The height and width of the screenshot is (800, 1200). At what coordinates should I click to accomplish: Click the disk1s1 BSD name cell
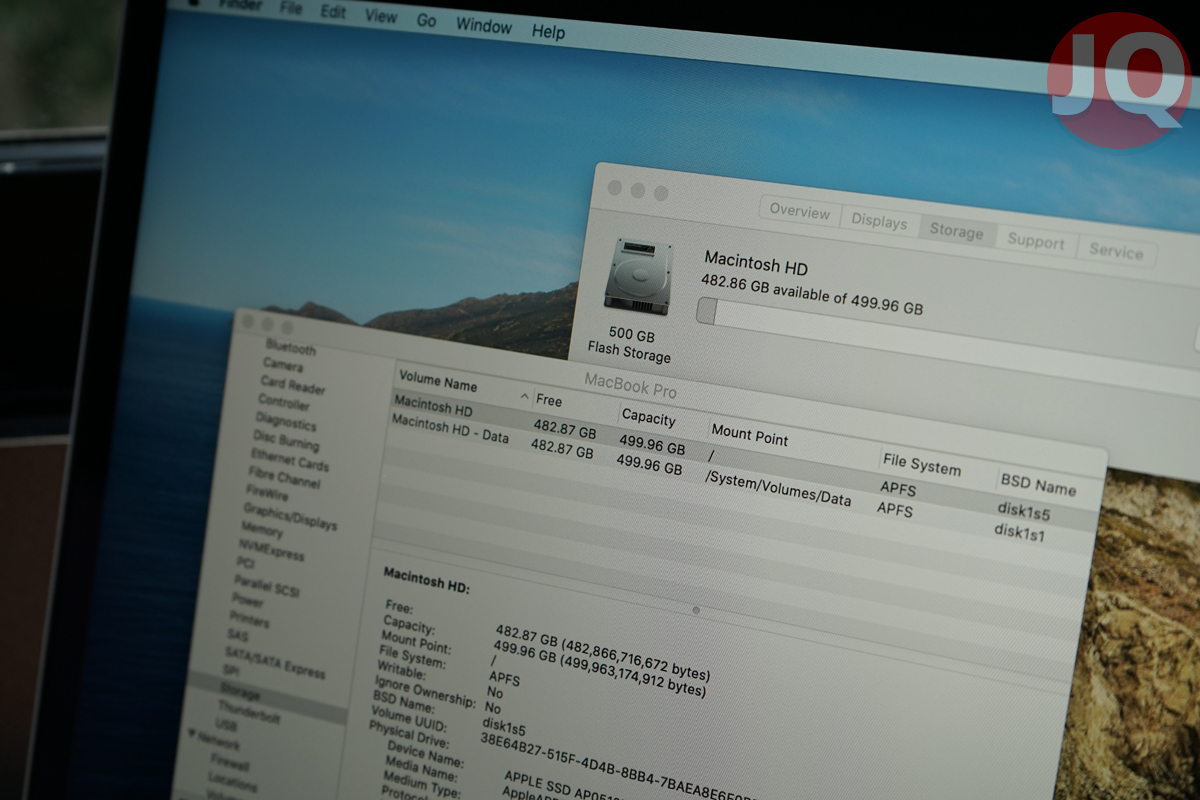pyautogui.click(x=1021, y=533)
